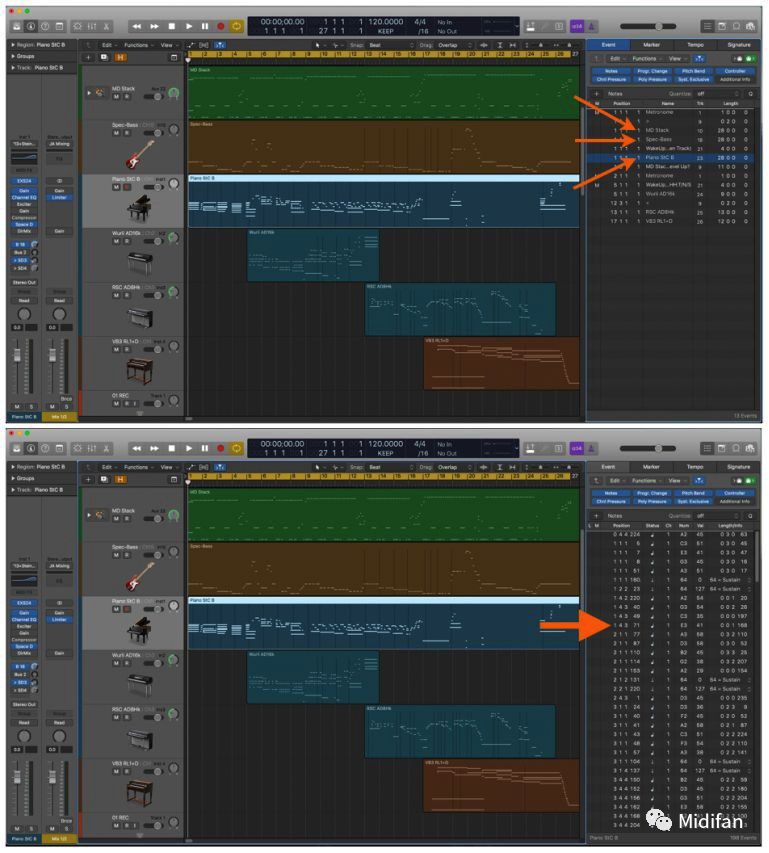Open Browsers icon in top window
Image resolution: width=769 pixels, height=853 pixels.
coord(751,26)
